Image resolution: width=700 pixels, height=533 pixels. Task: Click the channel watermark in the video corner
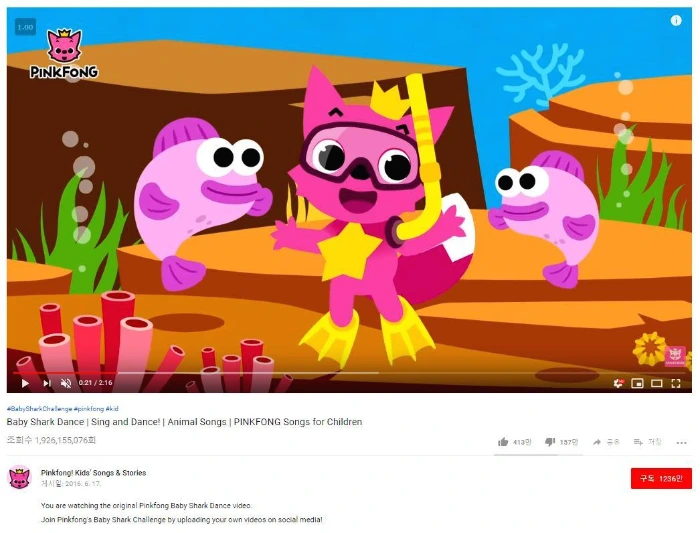675,356
